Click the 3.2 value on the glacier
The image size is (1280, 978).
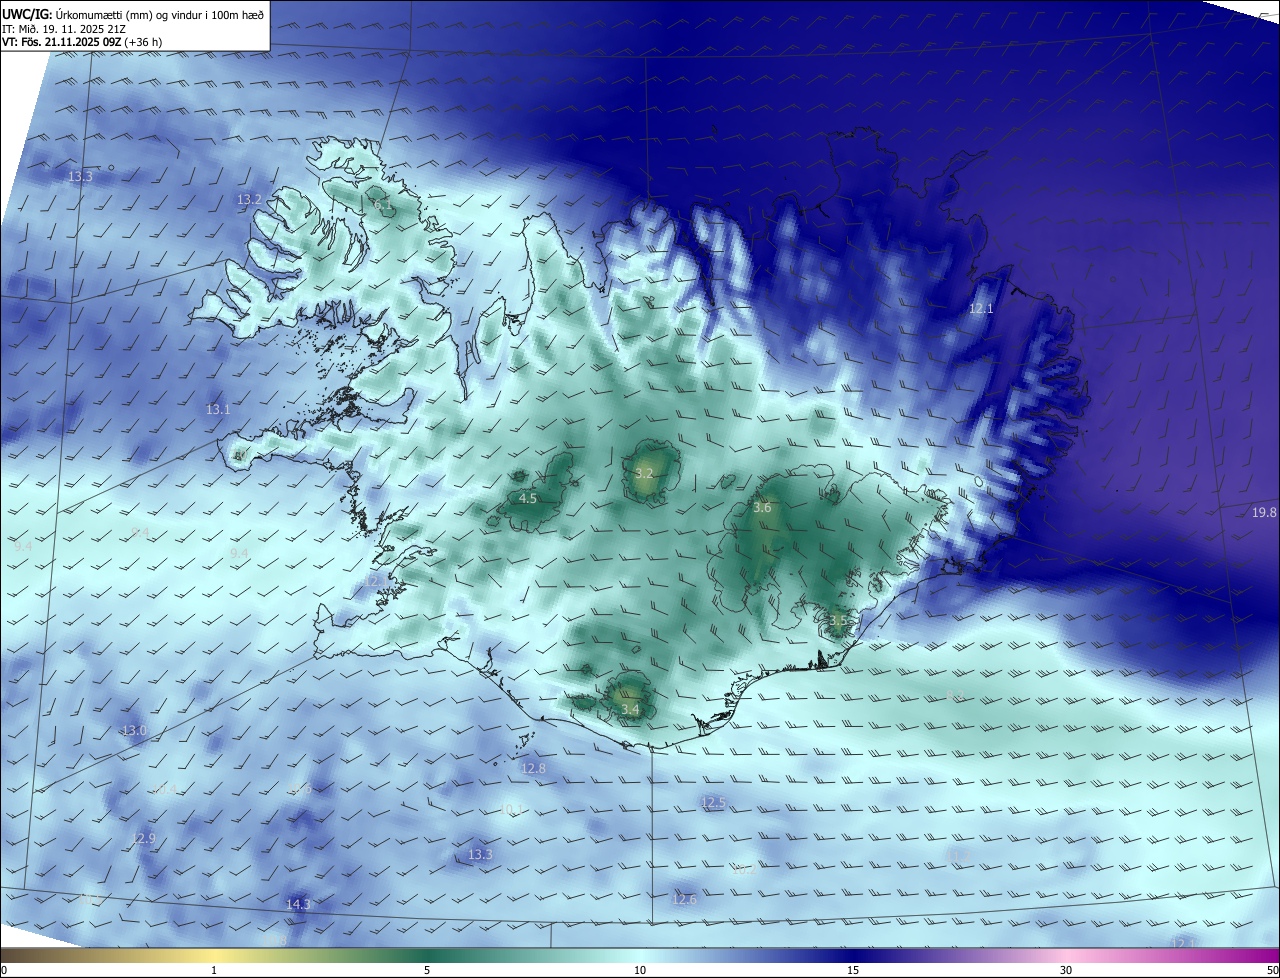644,473
